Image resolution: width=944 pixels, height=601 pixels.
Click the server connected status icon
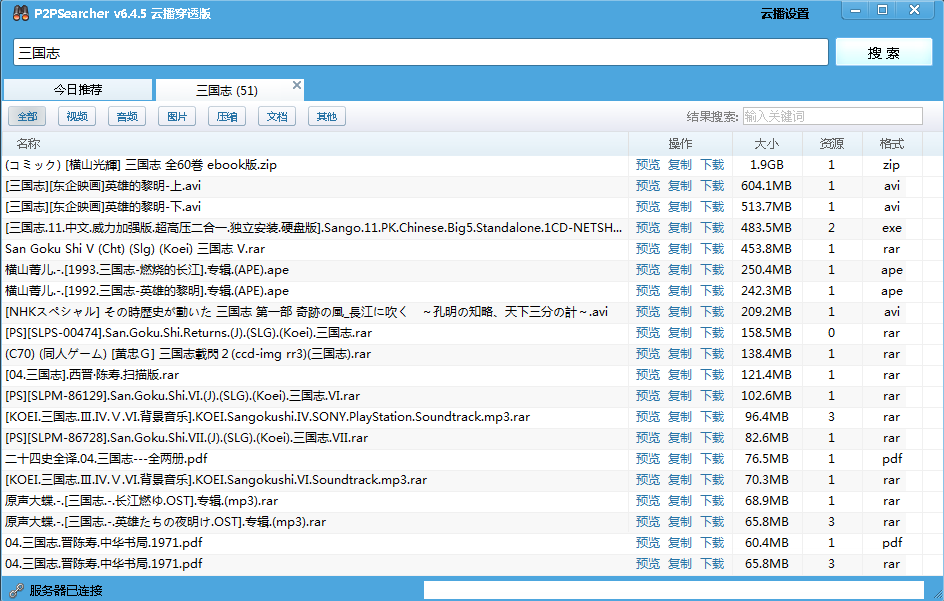pos(15,590)
